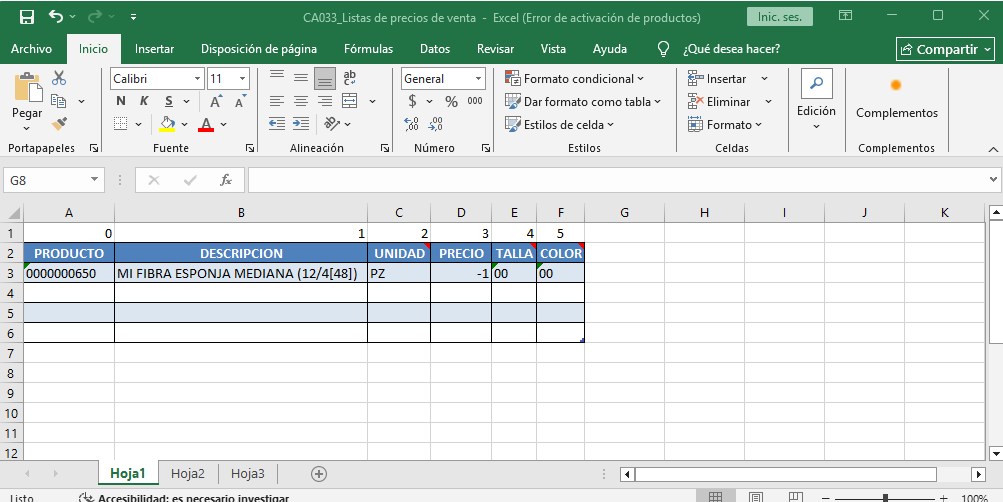This screenshot has width=1003, height=502.
Task: Toggle italic (K) formatting
Action: pos(145,101)
